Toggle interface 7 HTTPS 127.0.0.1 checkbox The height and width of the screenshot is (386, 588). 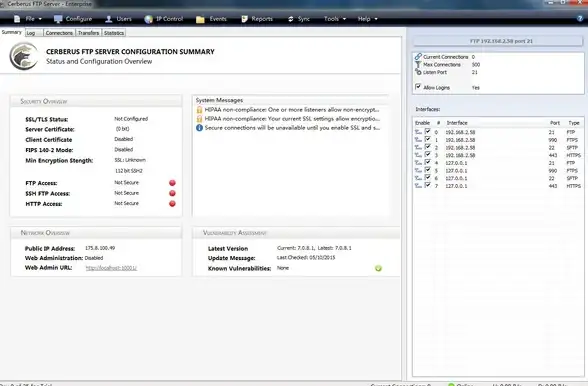click(428, 185)
